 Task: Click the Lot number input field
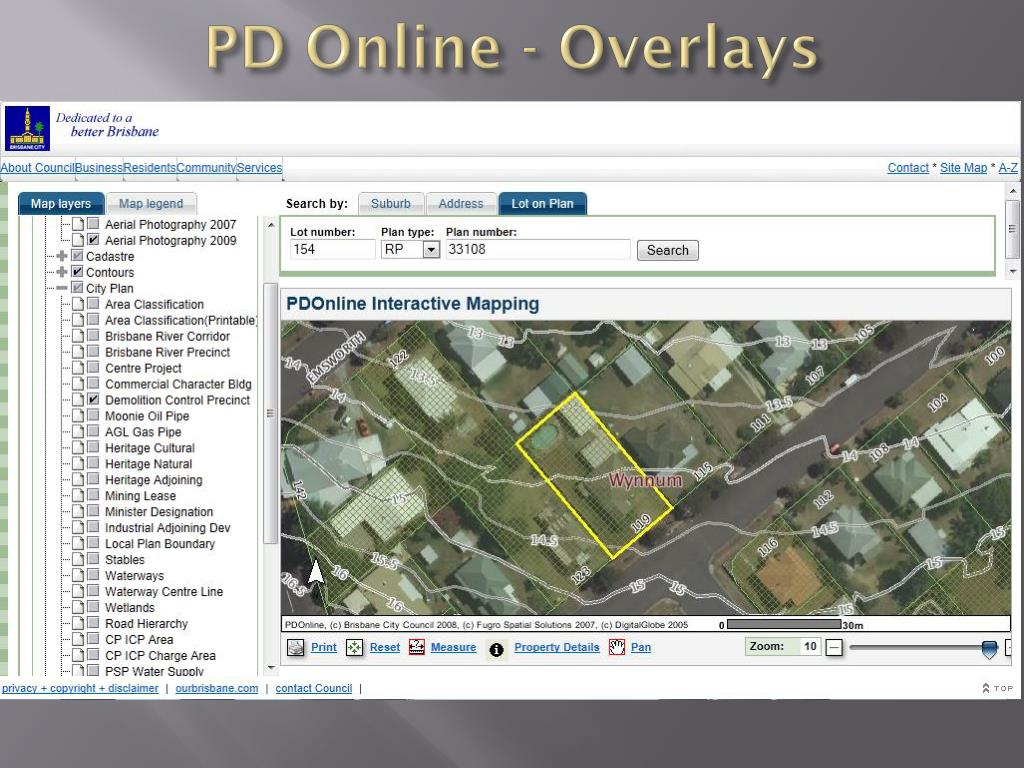click(332, 249)
